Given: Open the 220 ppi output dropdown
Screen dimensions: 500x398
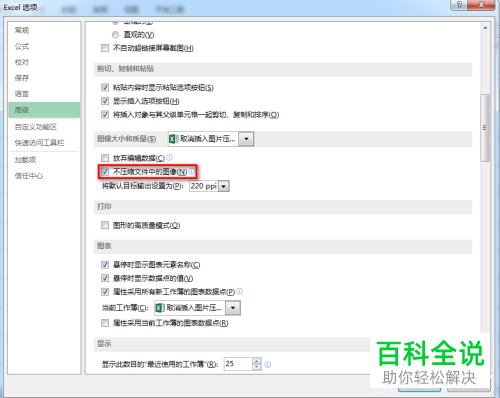Looking at the screenshot, I should point(224,186).
